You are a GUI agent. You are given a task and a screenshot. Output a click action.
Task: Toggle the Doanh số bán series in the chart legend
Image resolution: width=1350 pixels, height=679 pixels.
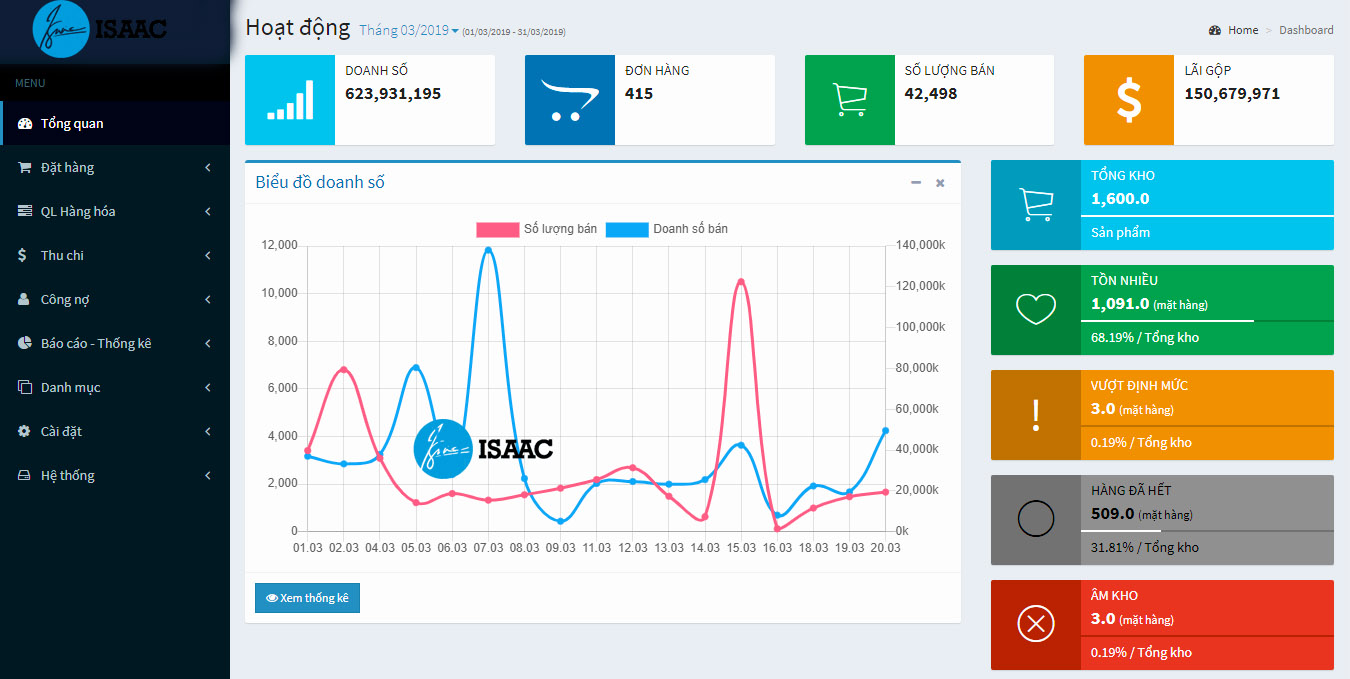click(x=667, y=229)
